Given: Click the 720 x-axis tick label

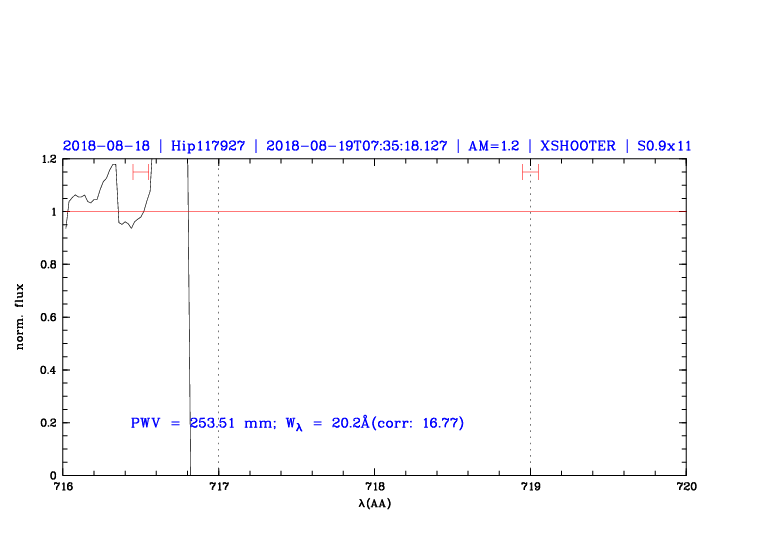Looking at the screenshot, I should pos(686,487).
